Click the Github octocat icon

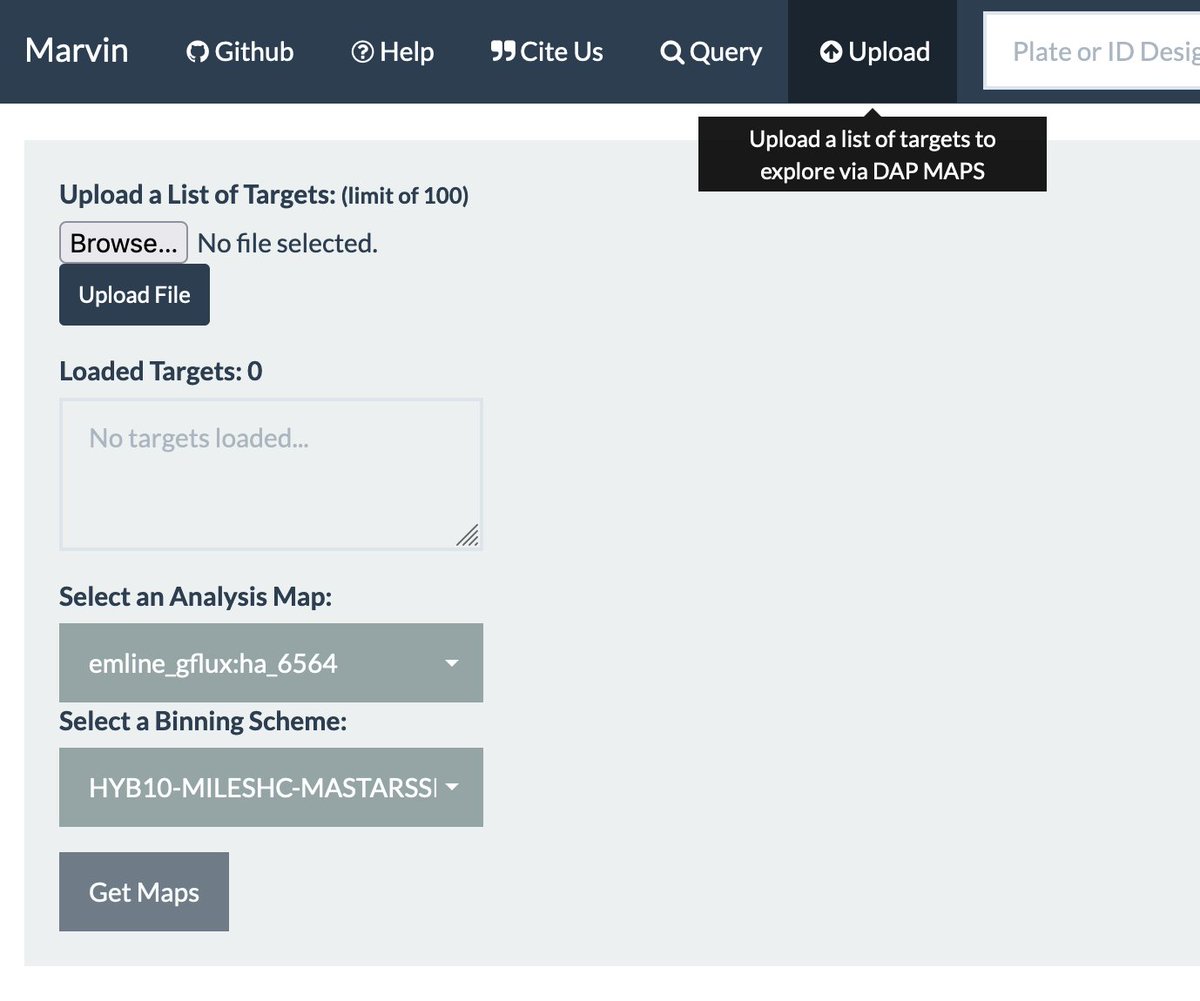coord(198,52)
